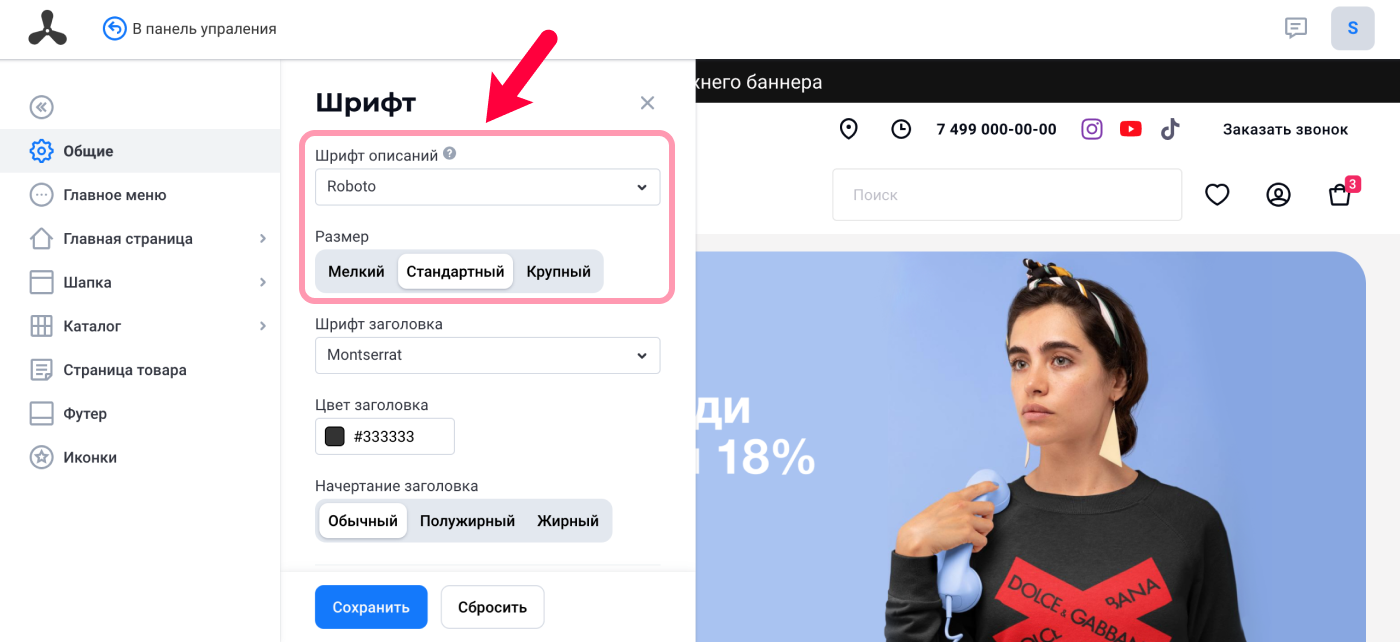
Task: Open the Шрифт описаний dropdown
Action: 487,187
